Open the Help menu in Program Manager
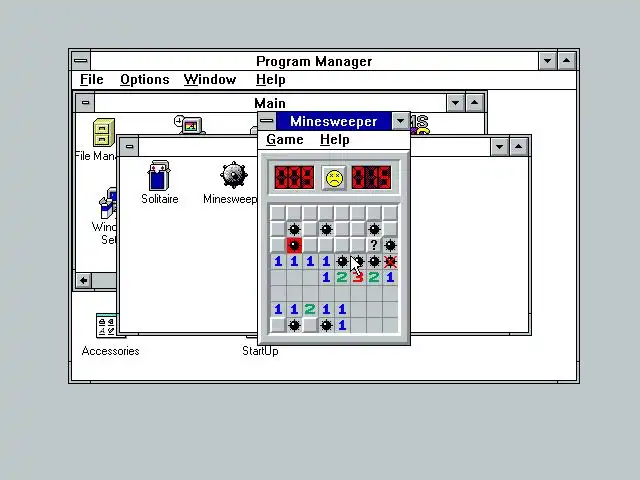This screenshot has width=640, height=480. 270,79
